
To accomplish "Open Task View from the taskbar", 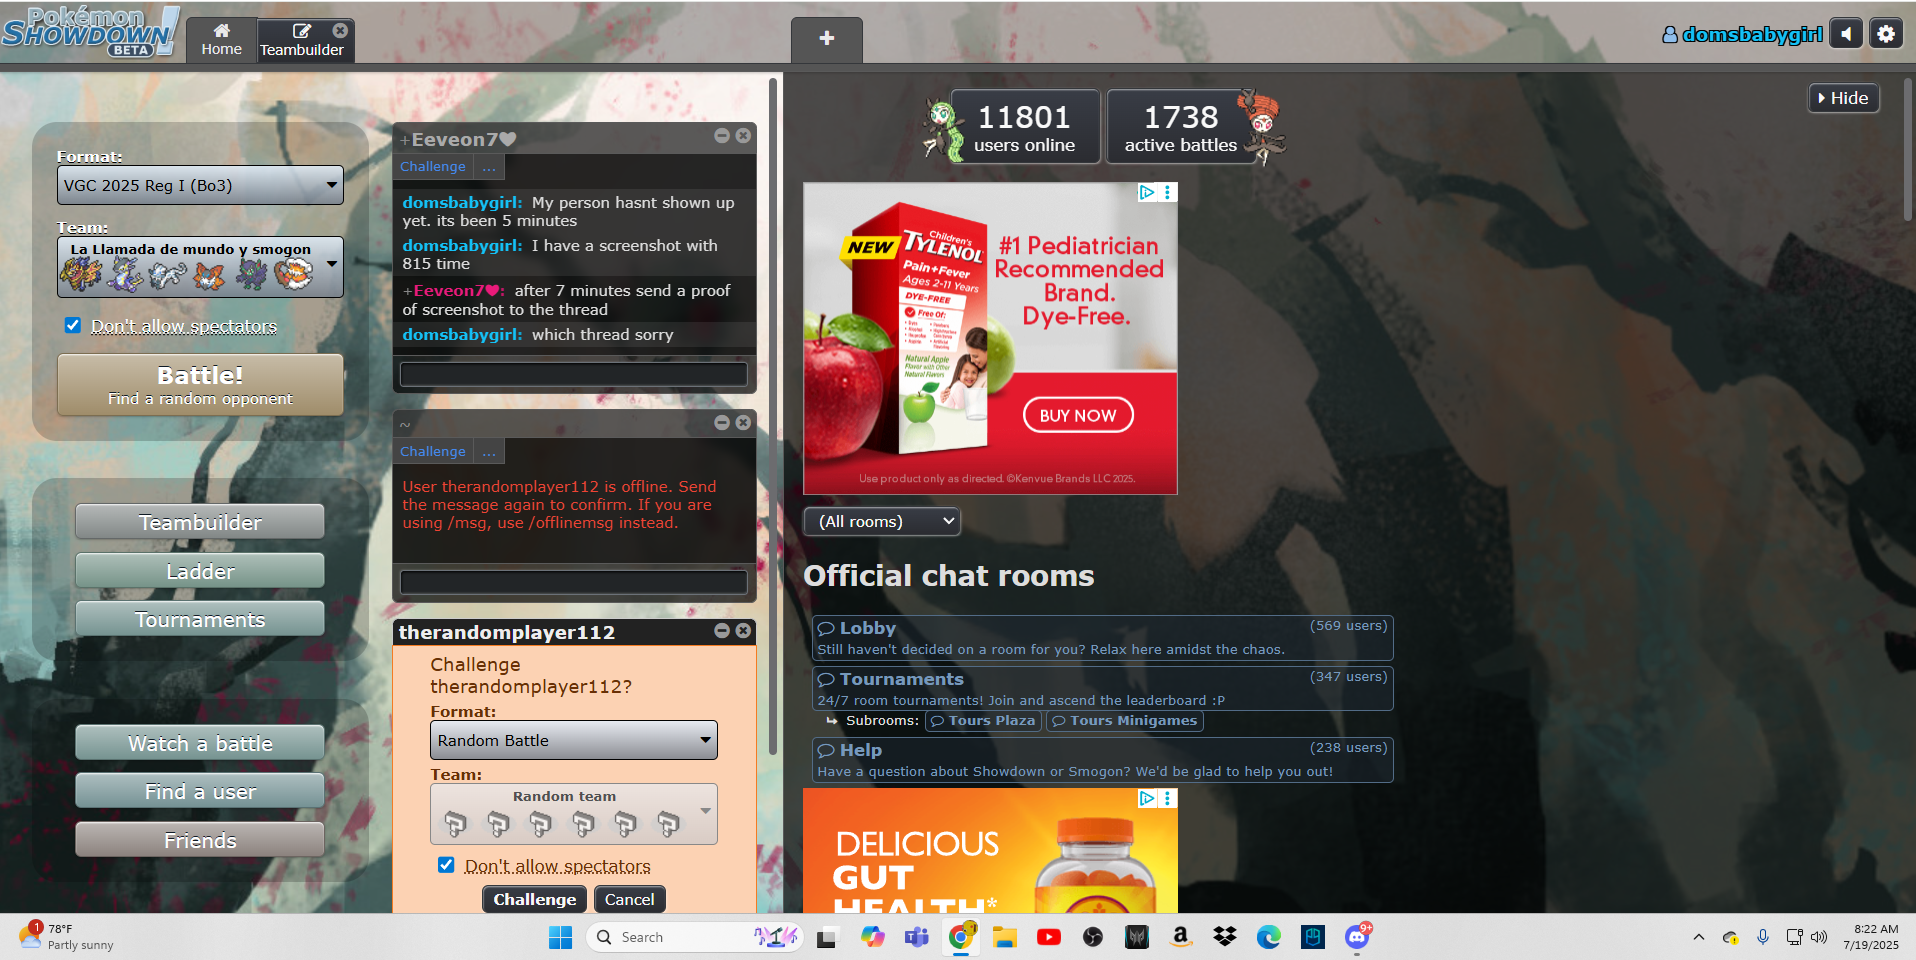I will pyautogui.click(x=826, y=937).
